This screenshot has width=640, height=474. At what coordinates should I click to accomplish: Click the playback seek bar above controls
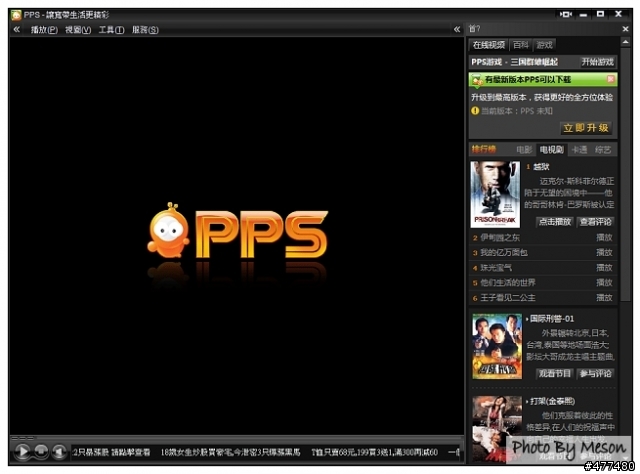[x=237, y=438]
